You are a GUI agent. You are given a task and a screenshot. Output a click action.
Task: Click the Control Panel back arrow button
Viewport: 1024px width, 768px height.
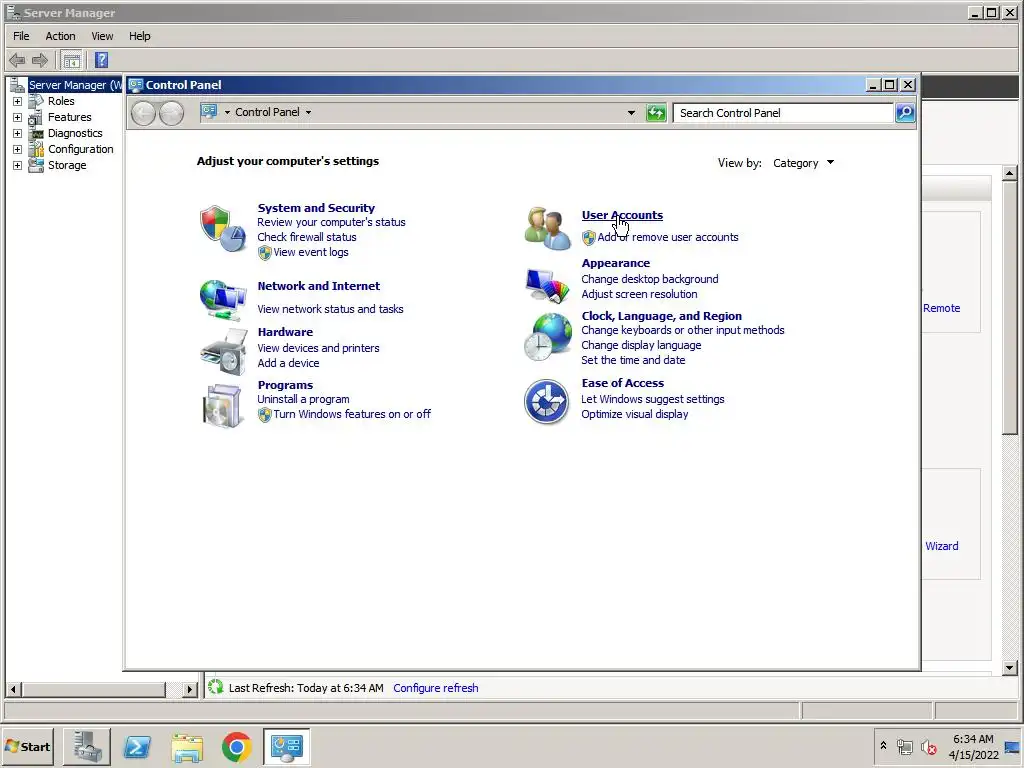144,113
